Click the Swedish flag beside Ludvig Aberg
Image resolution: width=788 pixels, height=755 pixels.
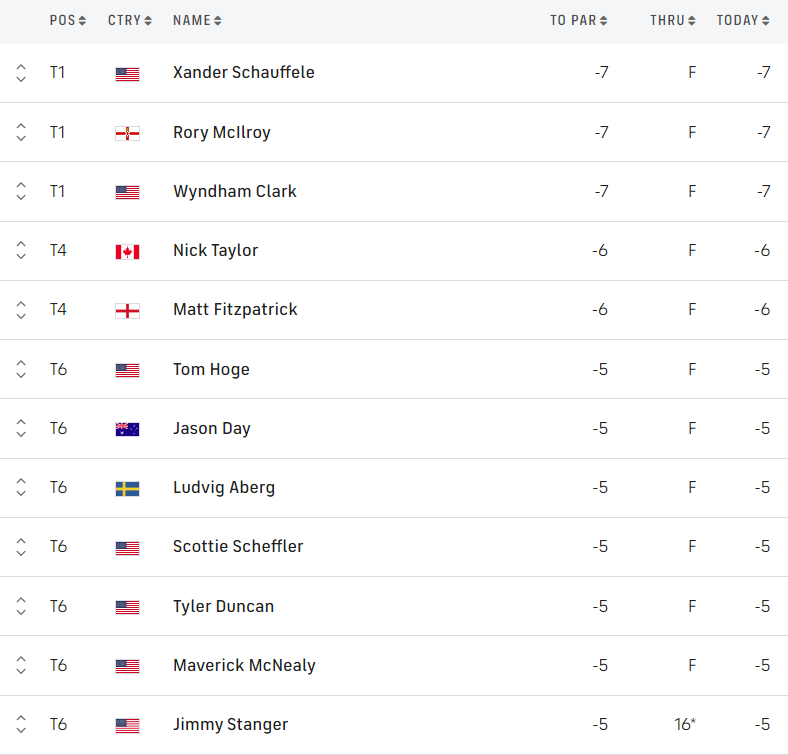click(x=127, y=488)
